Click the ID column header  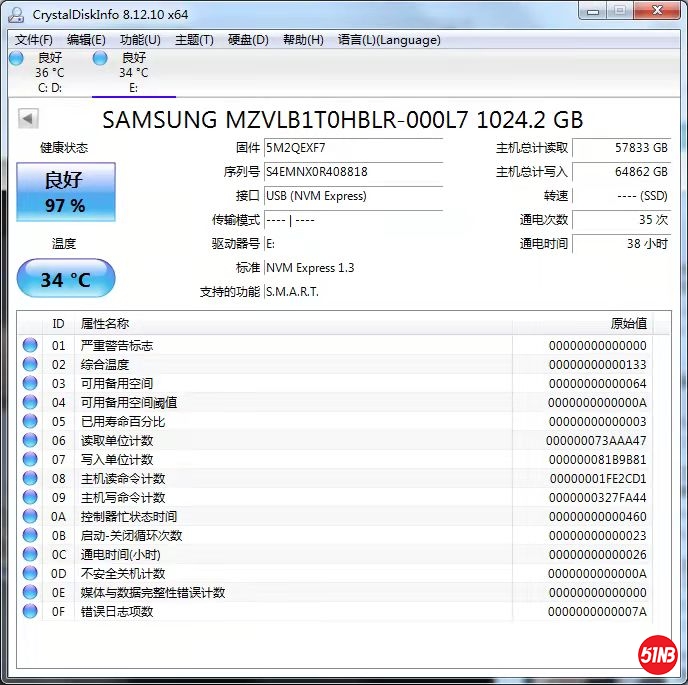[x=58, y=324]
